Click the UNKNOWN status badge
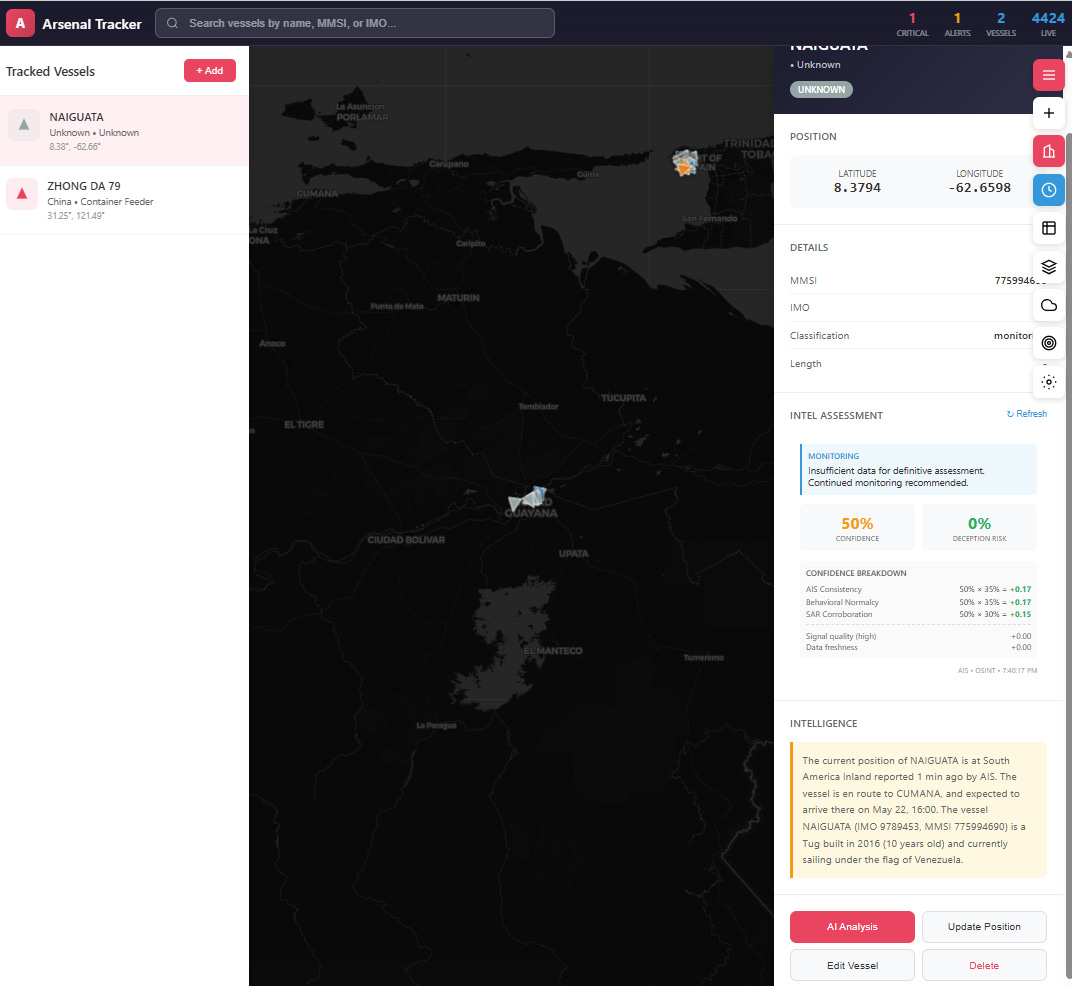 pos(821,90)
